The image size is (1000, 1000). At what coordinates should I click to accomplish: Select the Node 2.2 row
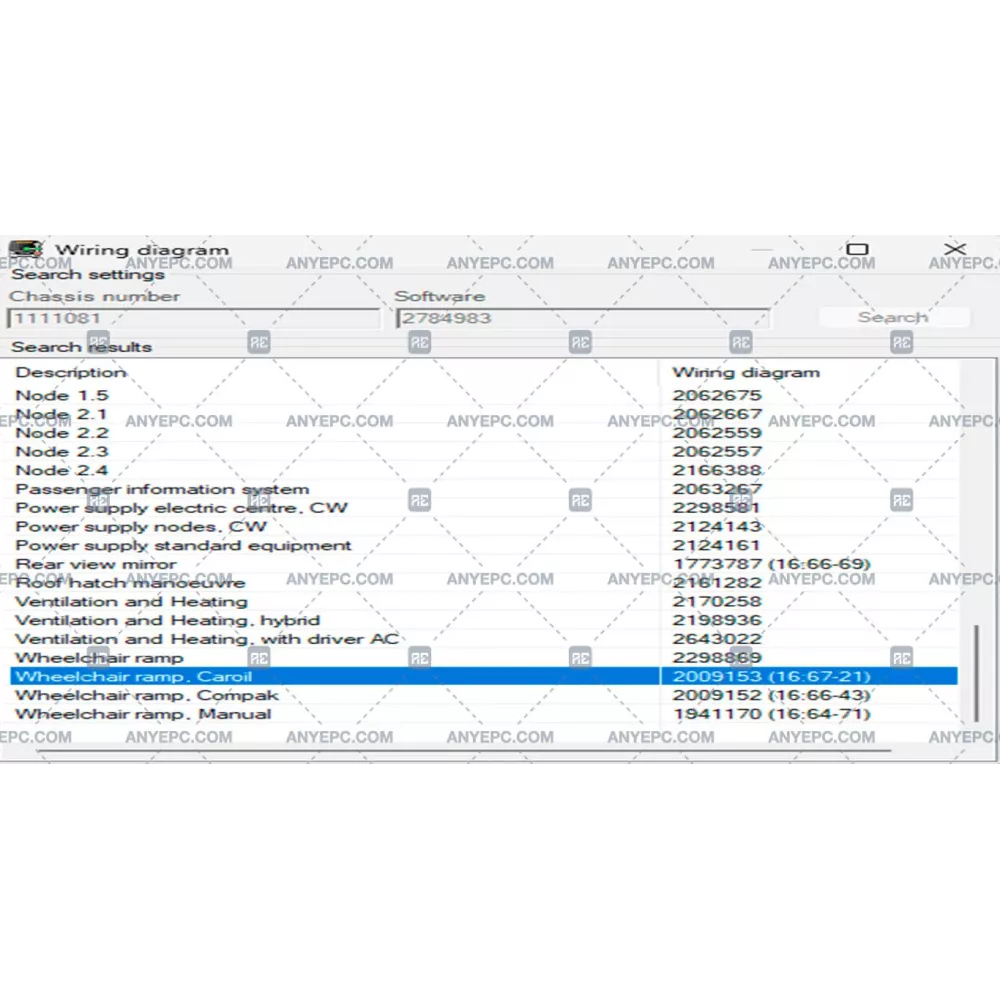[x=62, y=433]
